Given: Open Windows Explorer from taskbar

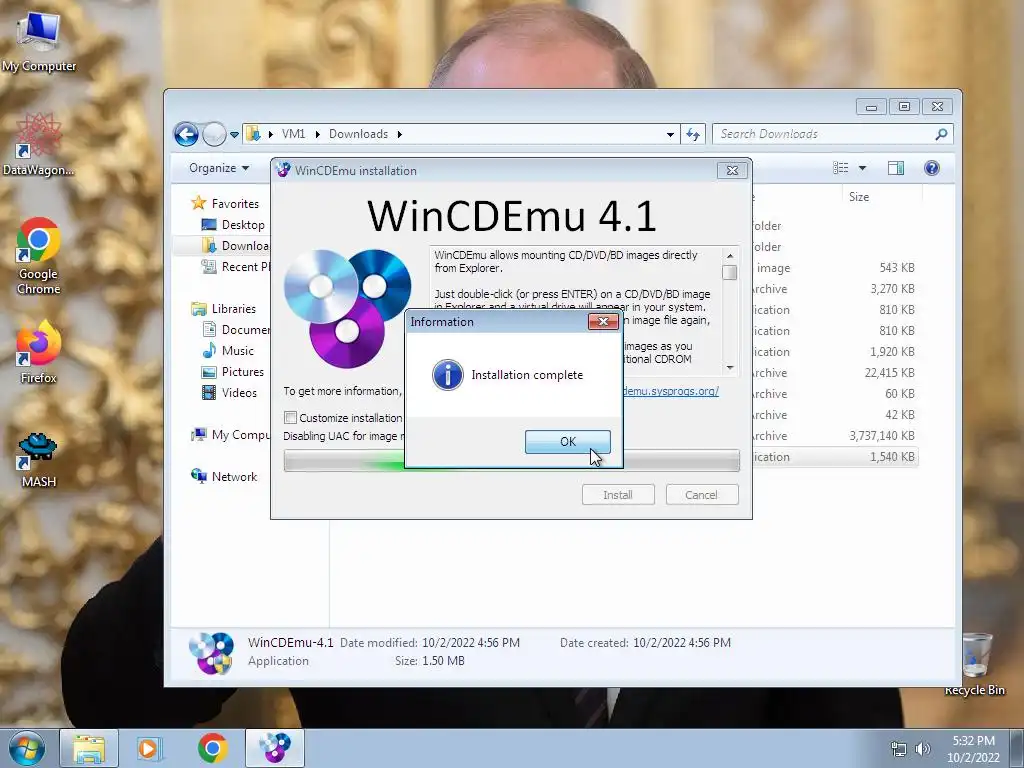Looking at the screenshot, I should pyautogui.click(x=89, y=748).
